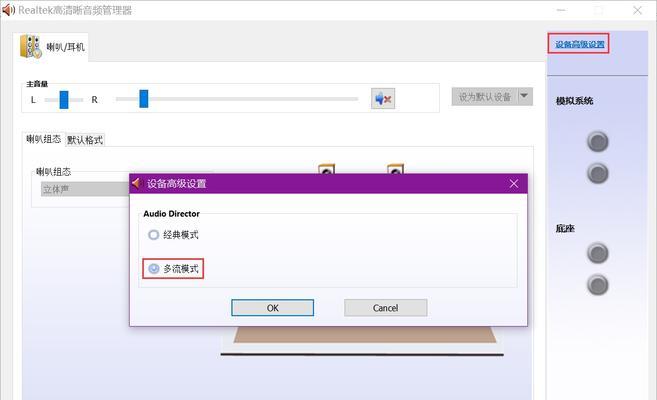This screenshot has height=400, width=657.
Task: Switch to the 喇叭组态 tab
Action: tap(43, 139)
